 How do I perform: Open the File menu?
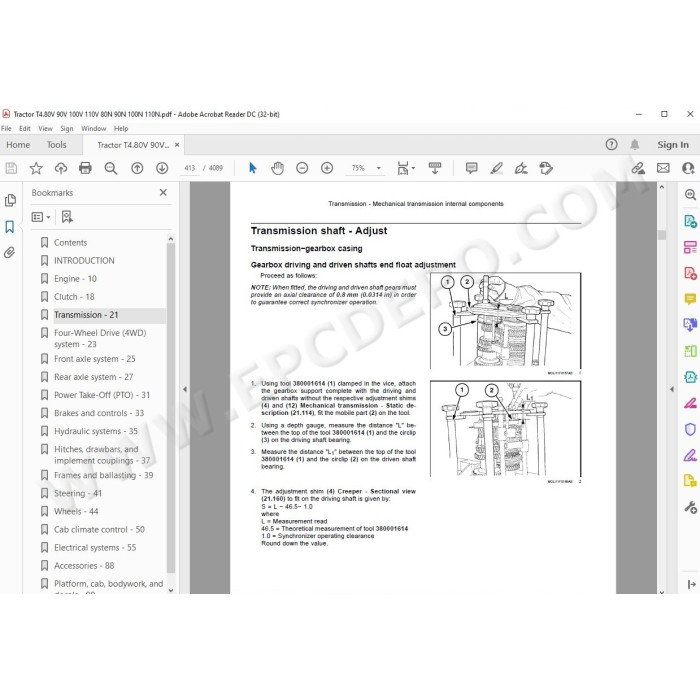(6, 129)
